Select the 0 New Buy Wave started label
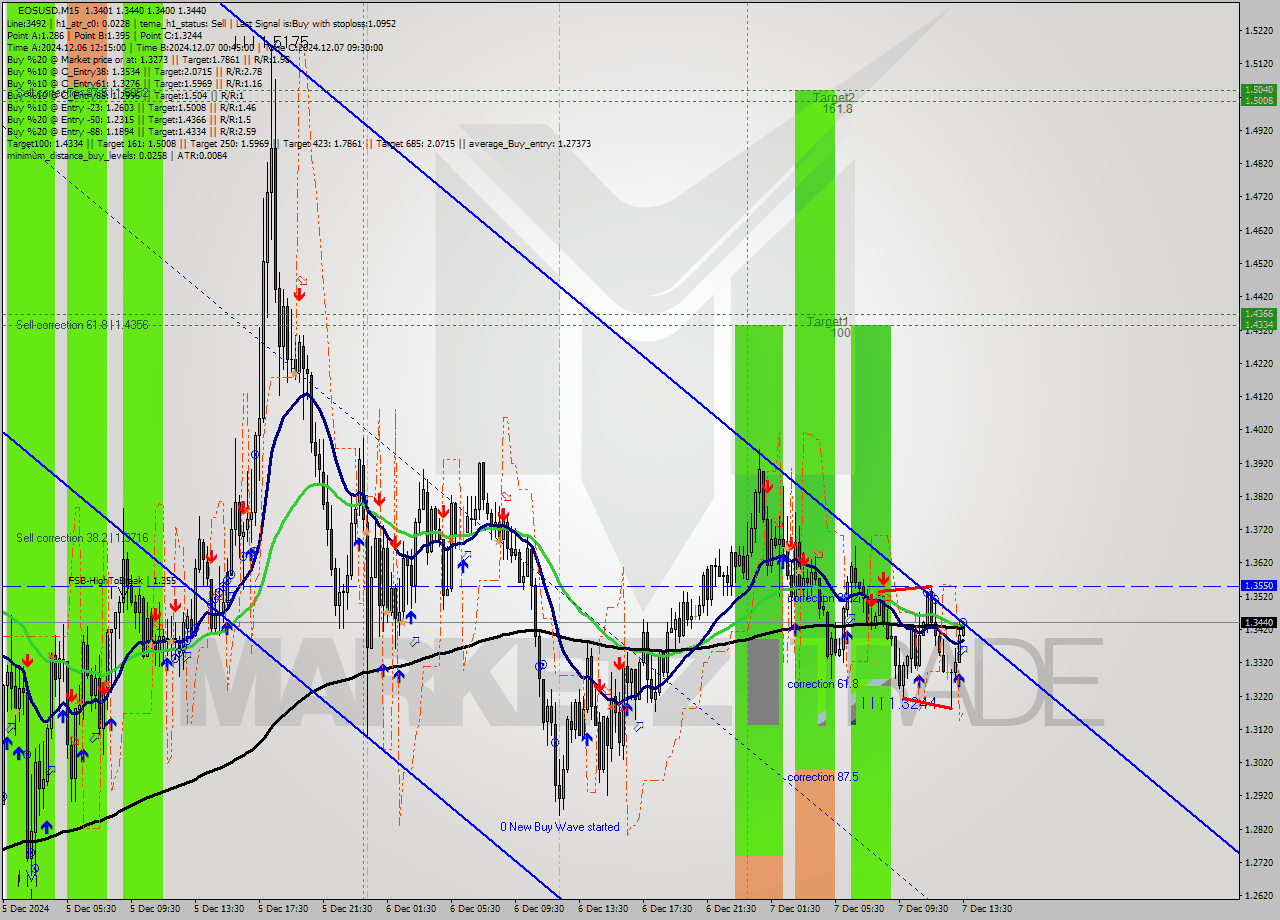The width and height of the screenshot is (1280, 920). [560, 827]
